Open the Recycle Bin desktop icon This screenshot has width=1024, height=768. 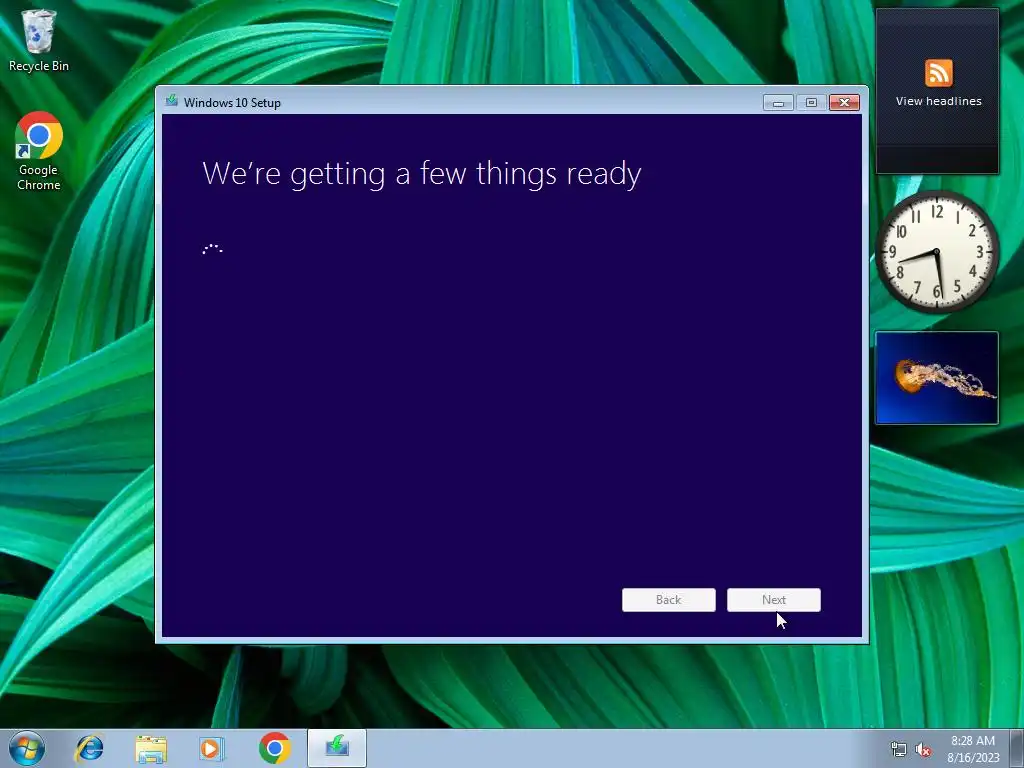coord(39,40)
